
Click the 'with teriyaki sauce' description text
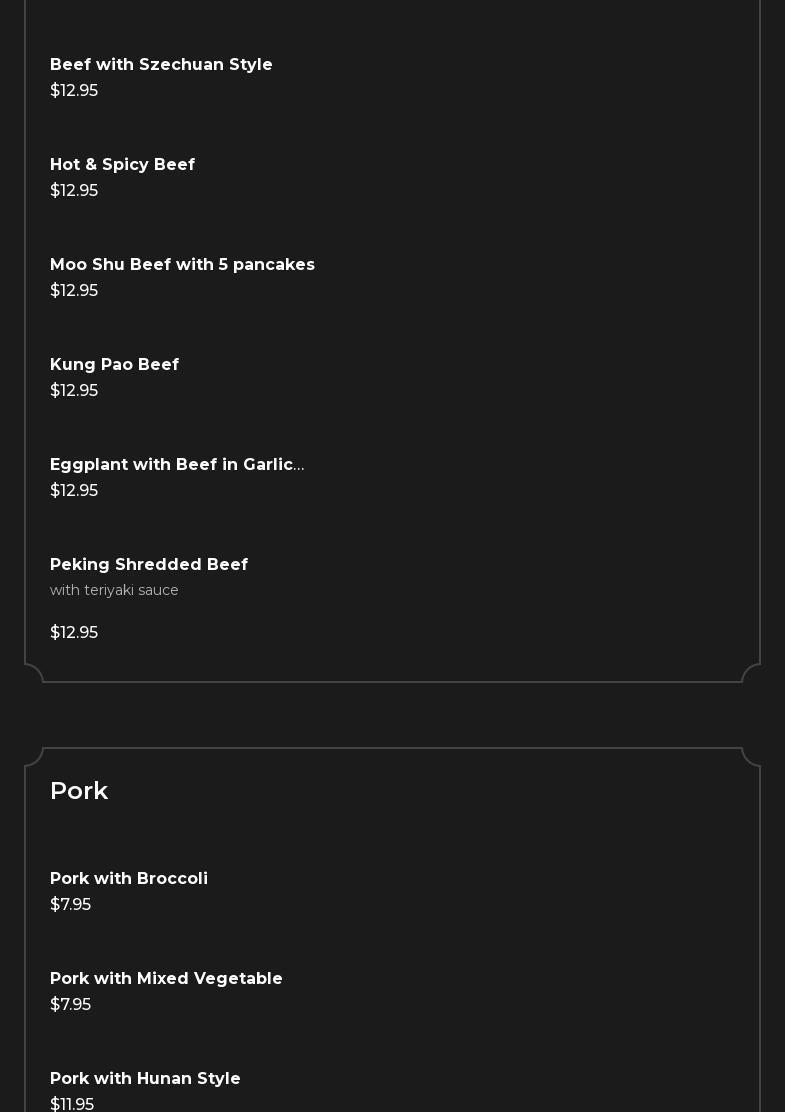tap(114, 590)
